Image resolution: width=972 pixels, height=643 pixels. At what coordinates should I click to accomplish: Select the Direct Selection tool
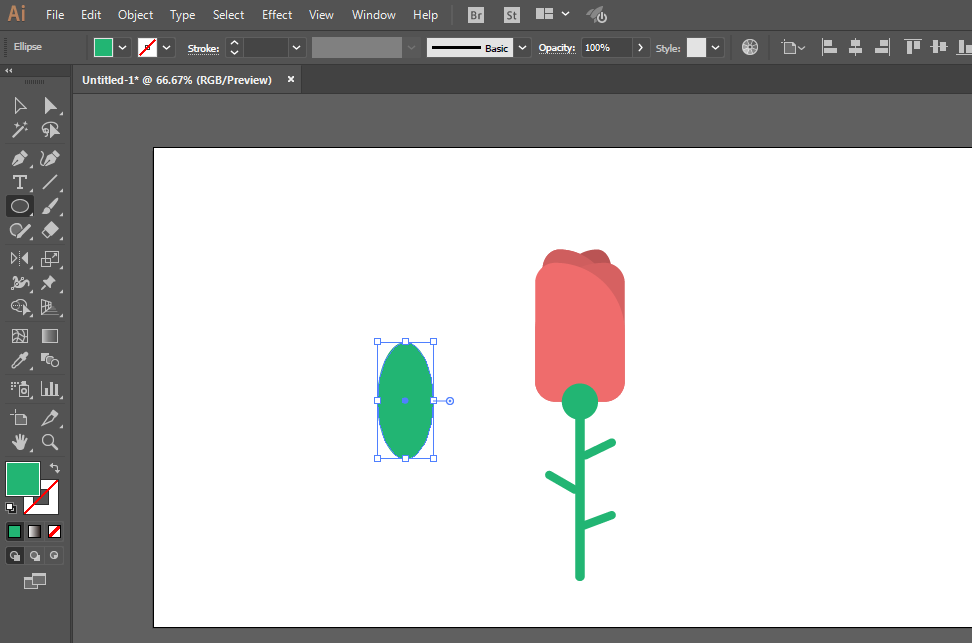pyautogui.click(x=50, y=105)
